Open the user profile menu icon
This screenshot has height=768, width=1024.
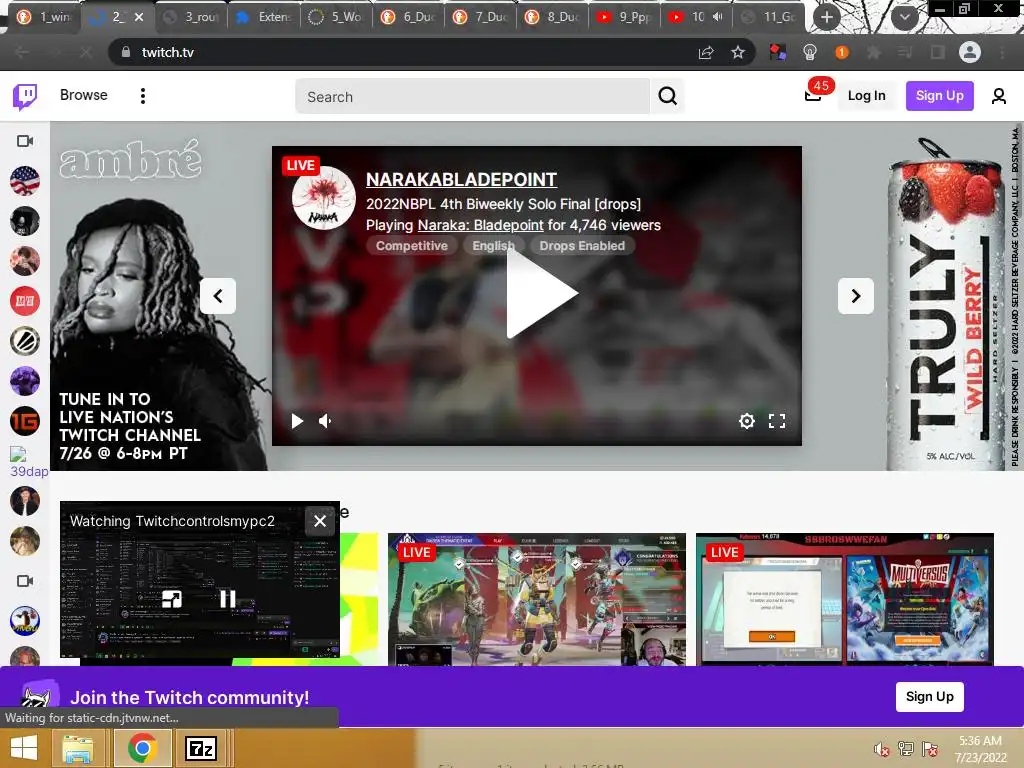998,96
